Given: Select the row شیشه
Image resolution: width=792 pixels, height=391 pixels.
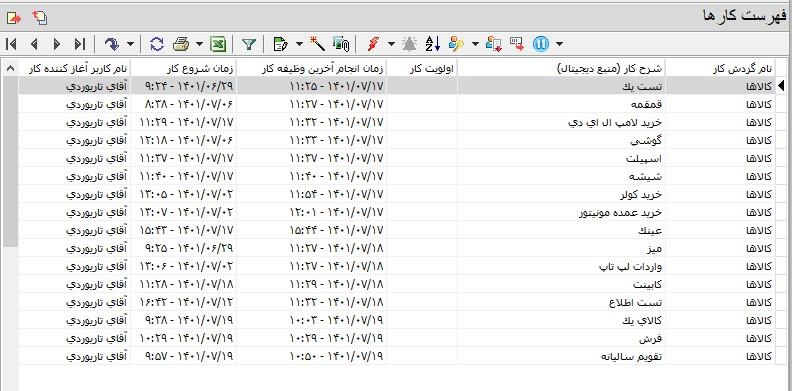Looking at the screenshot, I should 397,176.
